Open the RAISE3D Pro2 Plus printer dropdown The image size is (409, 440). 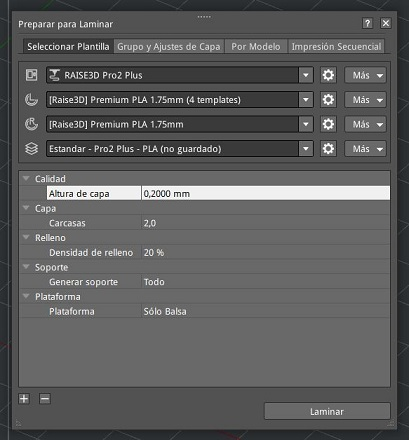click(x=306, y=75)
